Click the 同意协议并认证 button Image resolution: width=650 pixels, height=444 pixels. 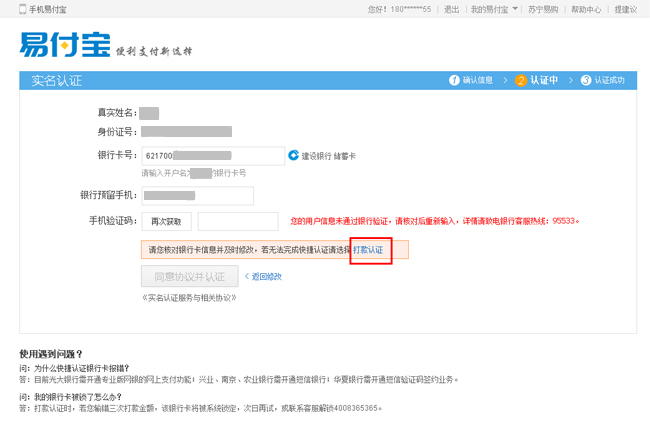tap(190, 276)
